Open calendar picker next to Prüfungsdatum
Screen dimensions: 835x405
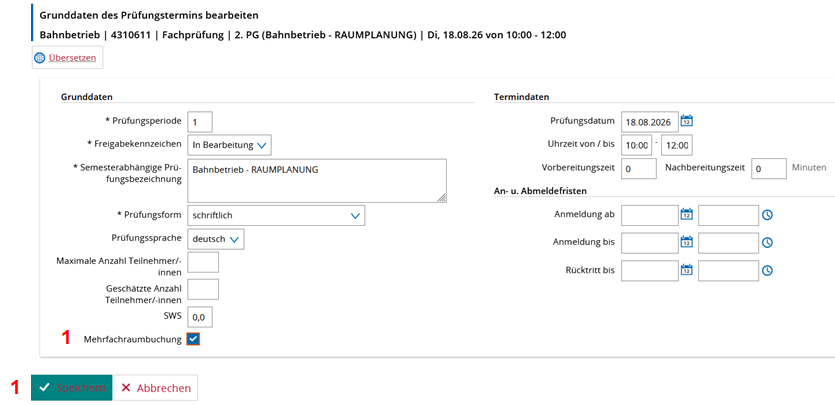click(x=687, y=121)
